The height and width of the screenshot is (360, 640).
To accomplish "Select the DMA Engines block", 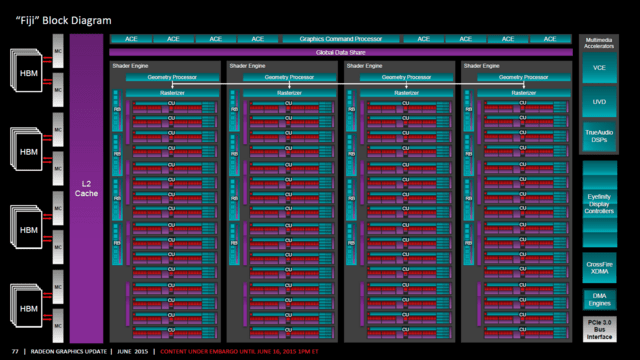I will [x=599, y=300].
